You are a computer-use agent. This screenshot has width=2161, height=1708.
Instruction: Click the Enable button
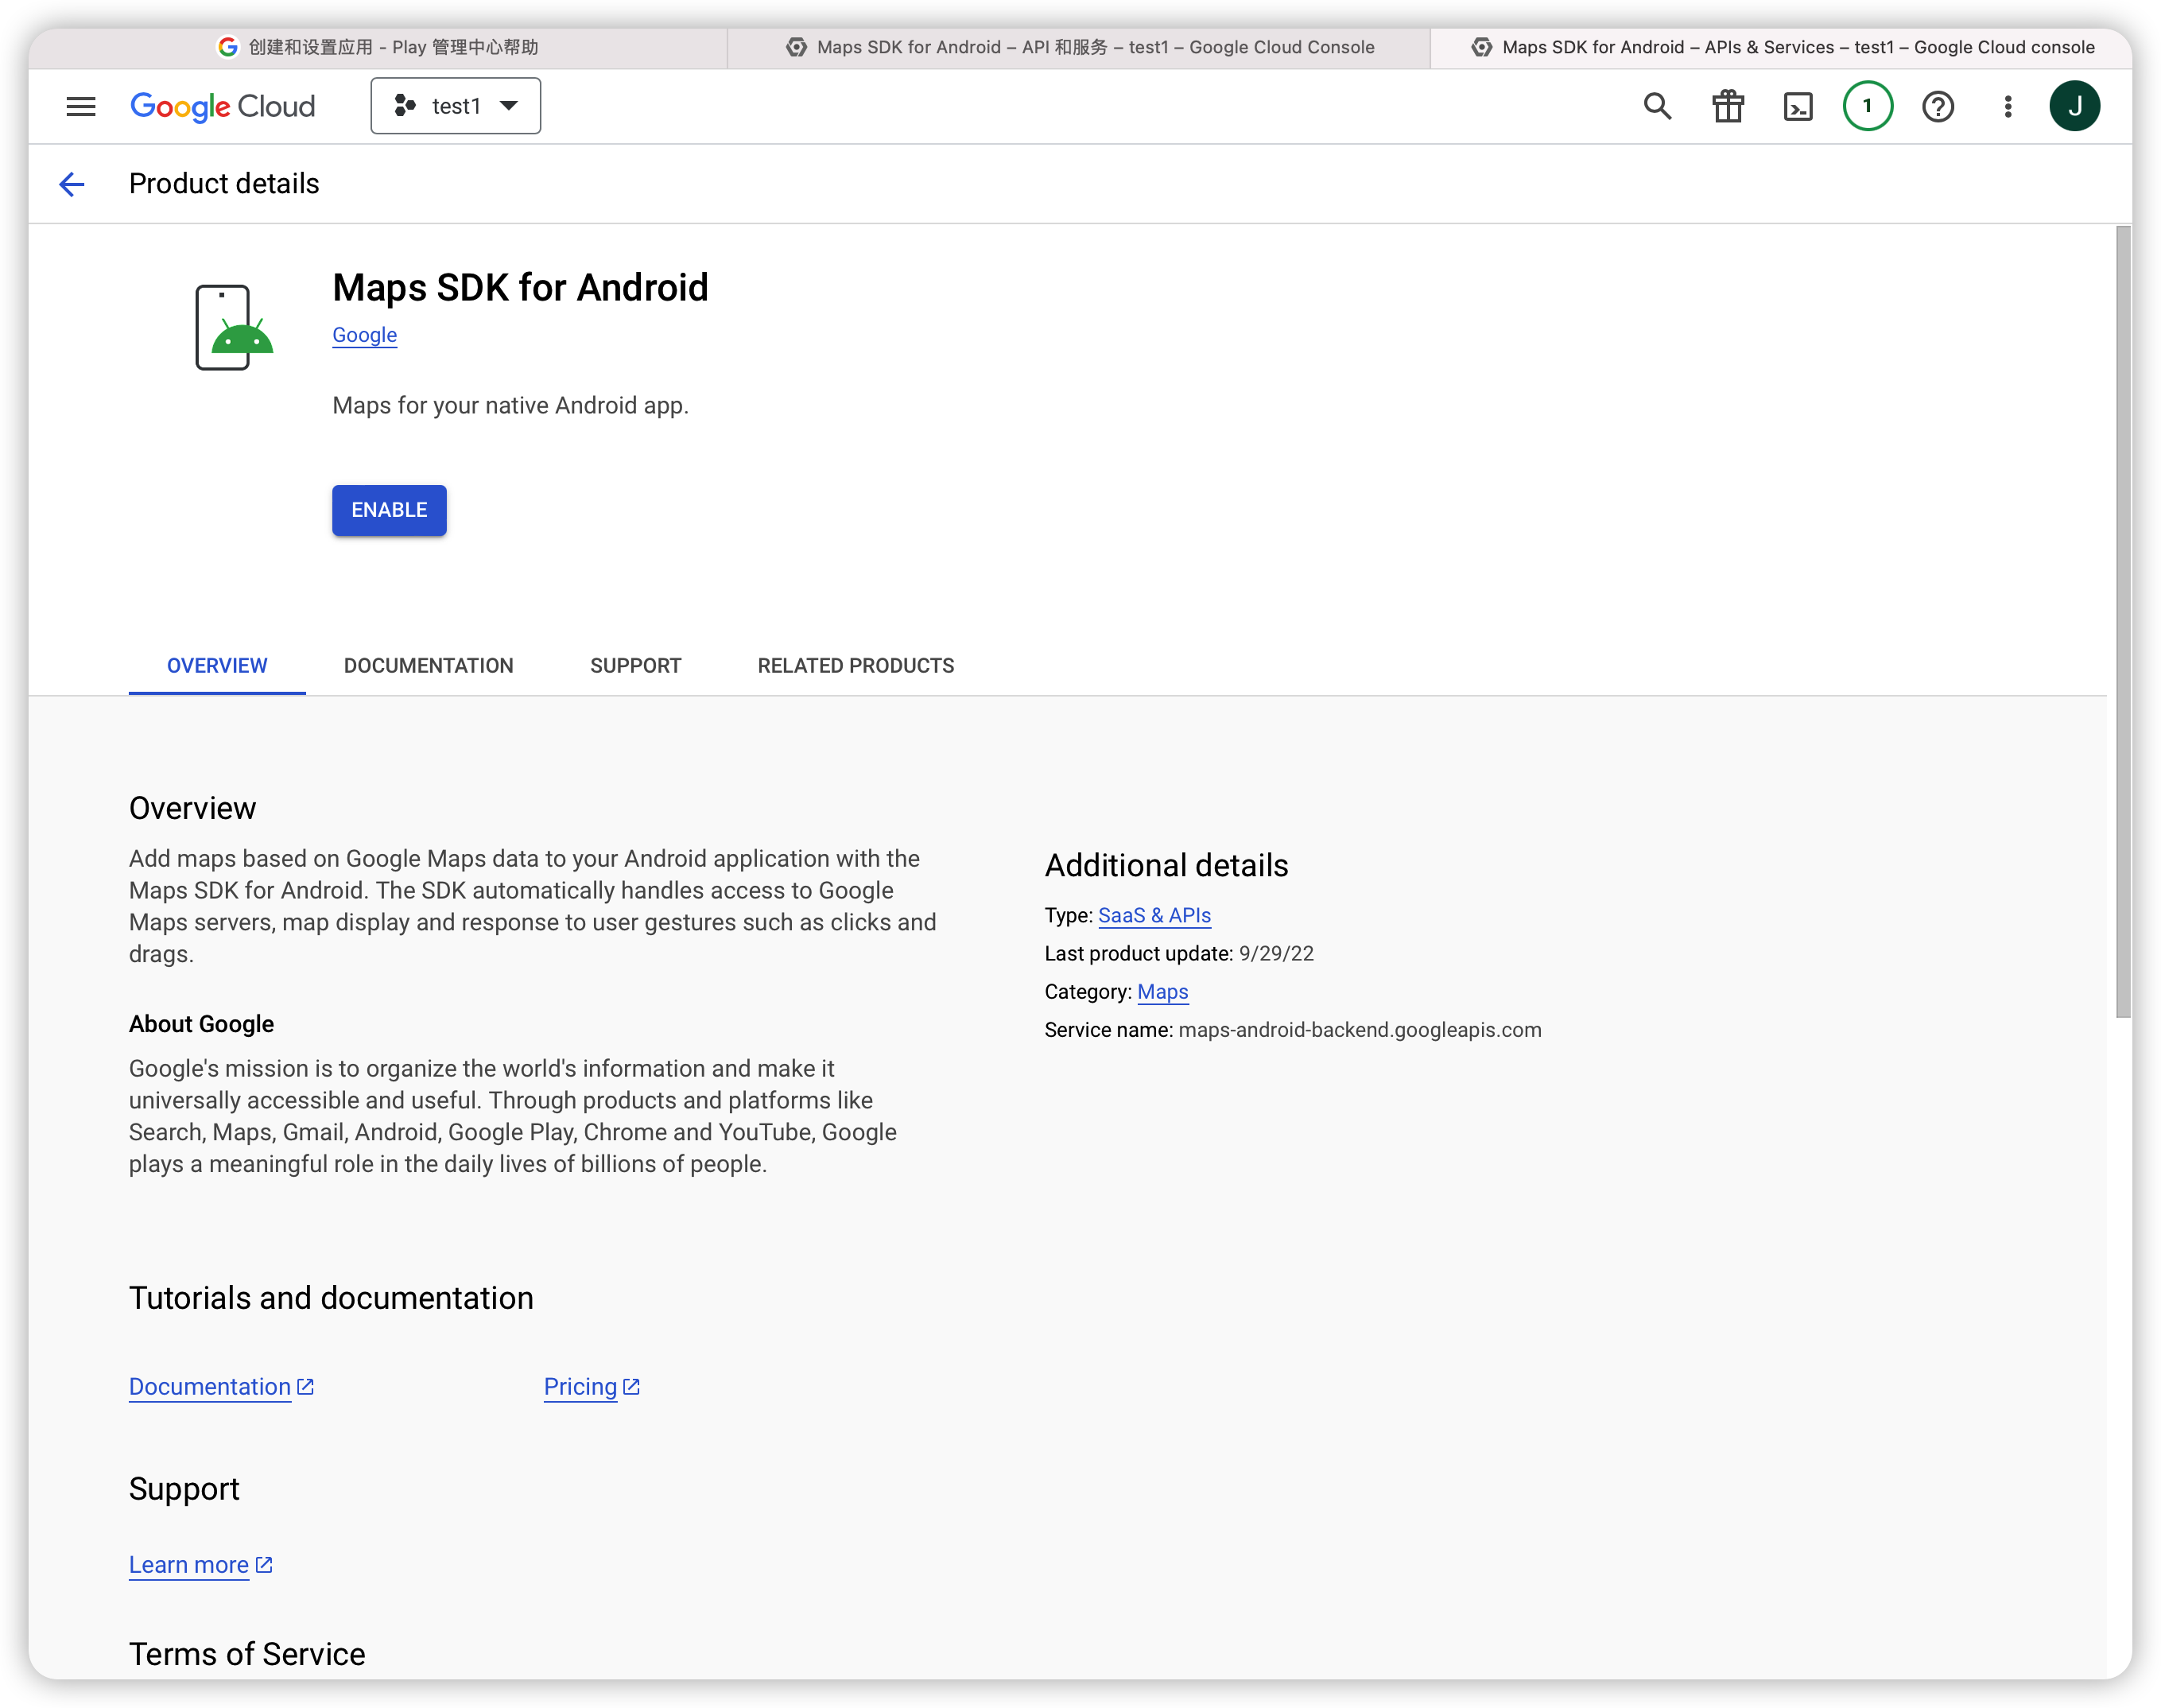[x=389, y=510]
